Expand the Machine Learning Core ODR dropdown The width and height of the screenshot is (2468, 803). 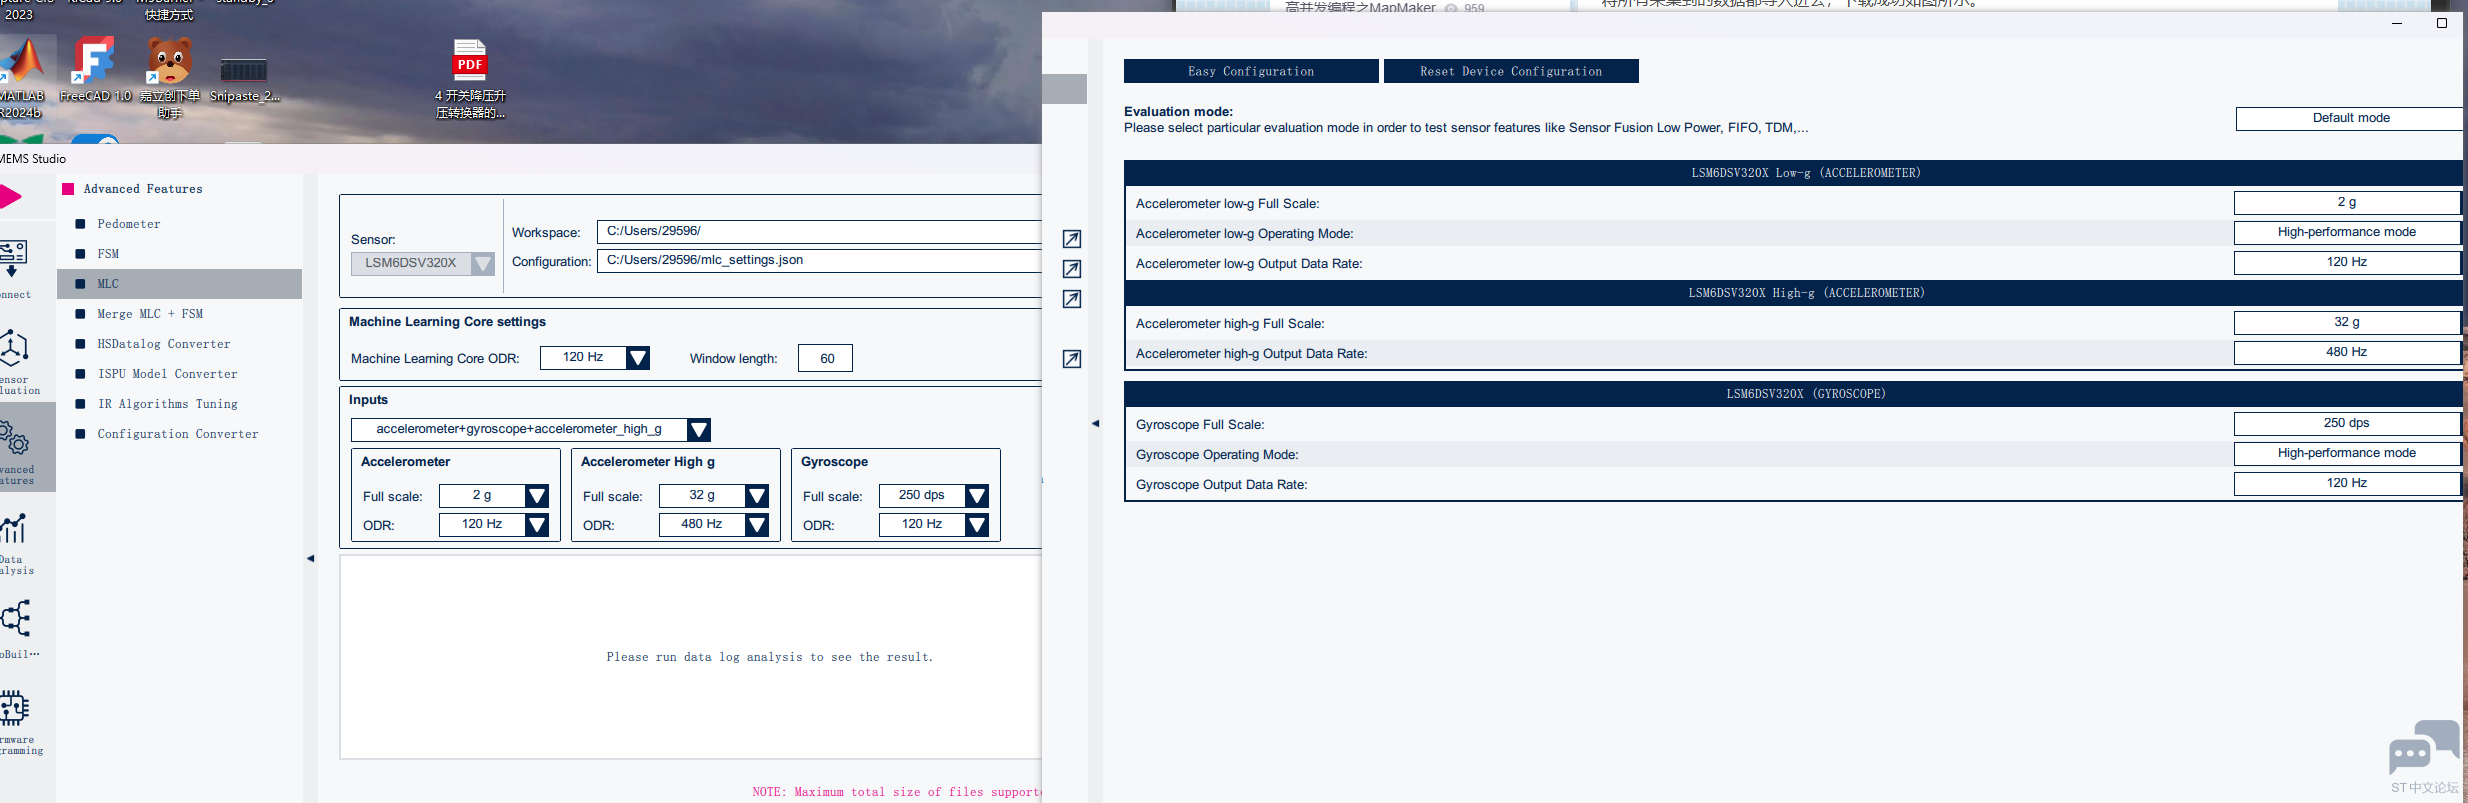(x=637, y=358)
